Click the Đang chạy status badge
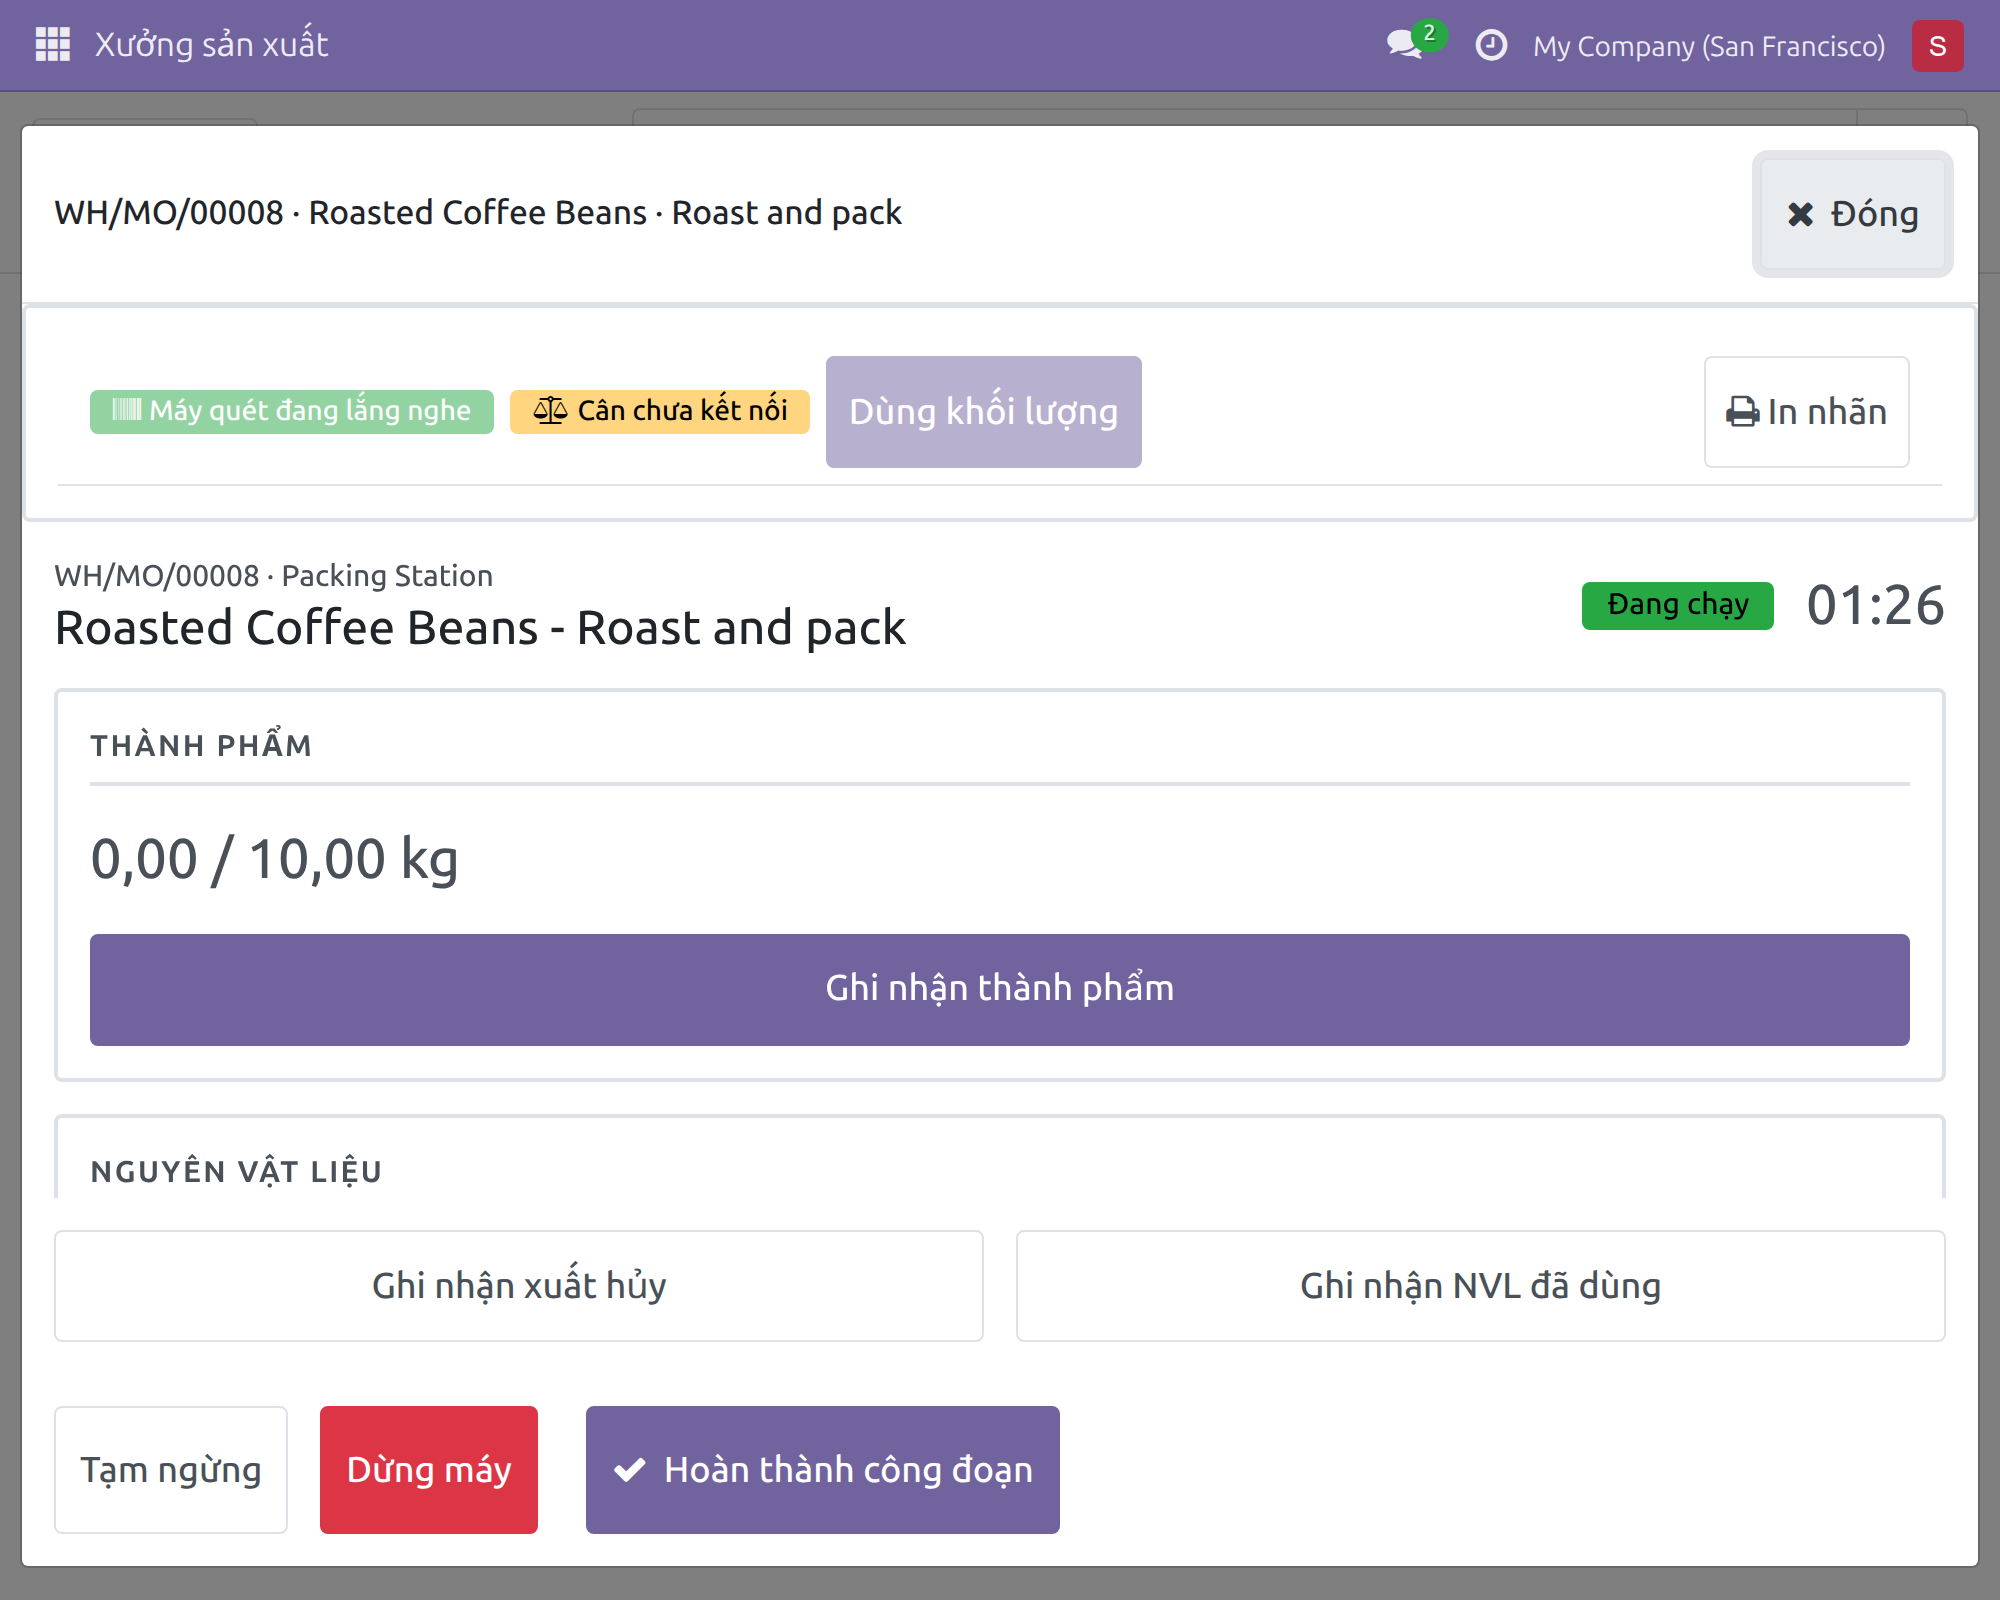2000x1600 pixels. coord(1678,605)
